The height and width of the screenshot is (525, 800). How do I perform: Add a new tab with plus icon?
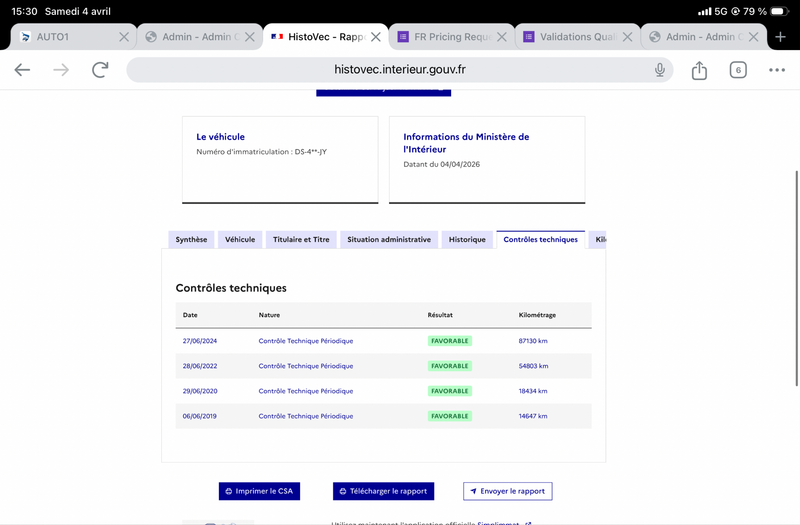coord(781,37)
